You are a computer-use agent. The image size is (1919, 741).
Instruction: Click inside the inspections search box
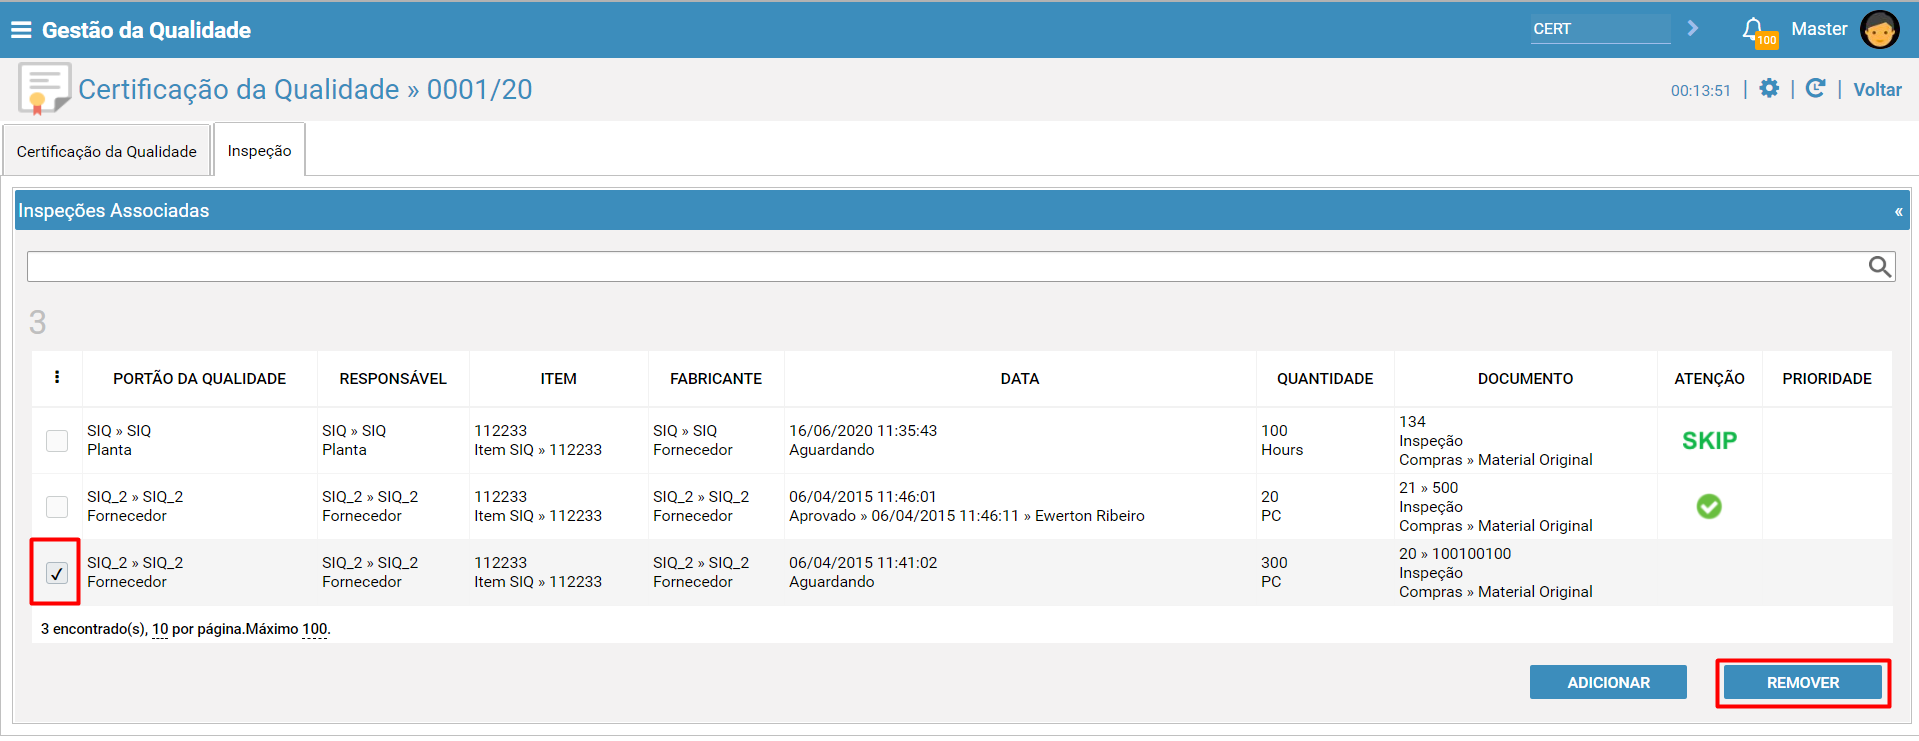point(945,266)
